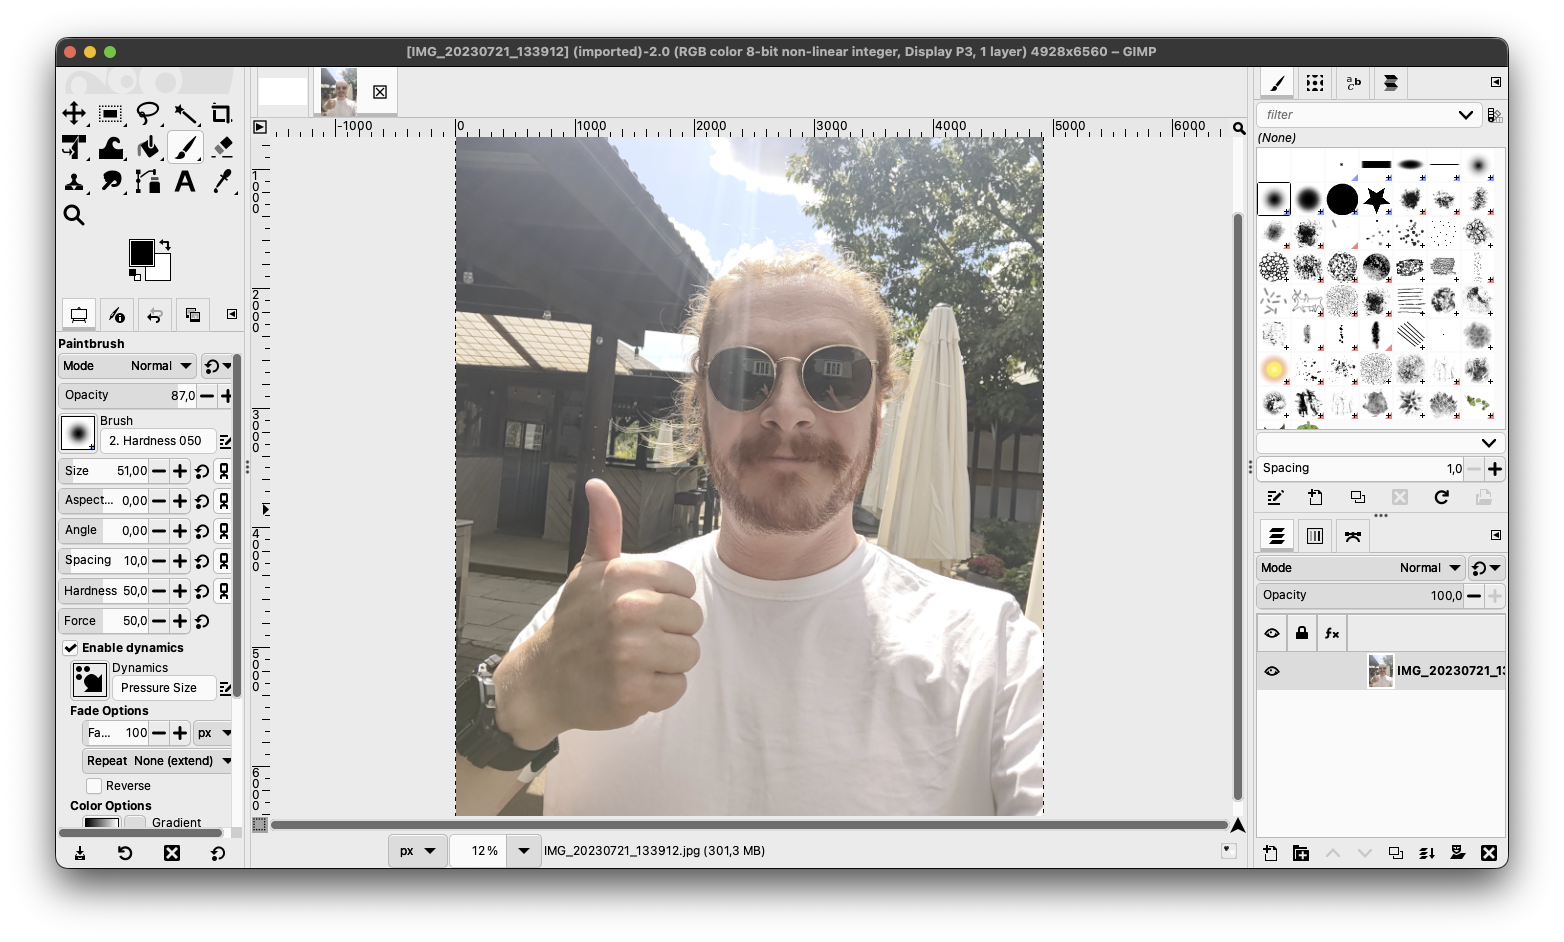Click the new layer button

(1270, 853)
